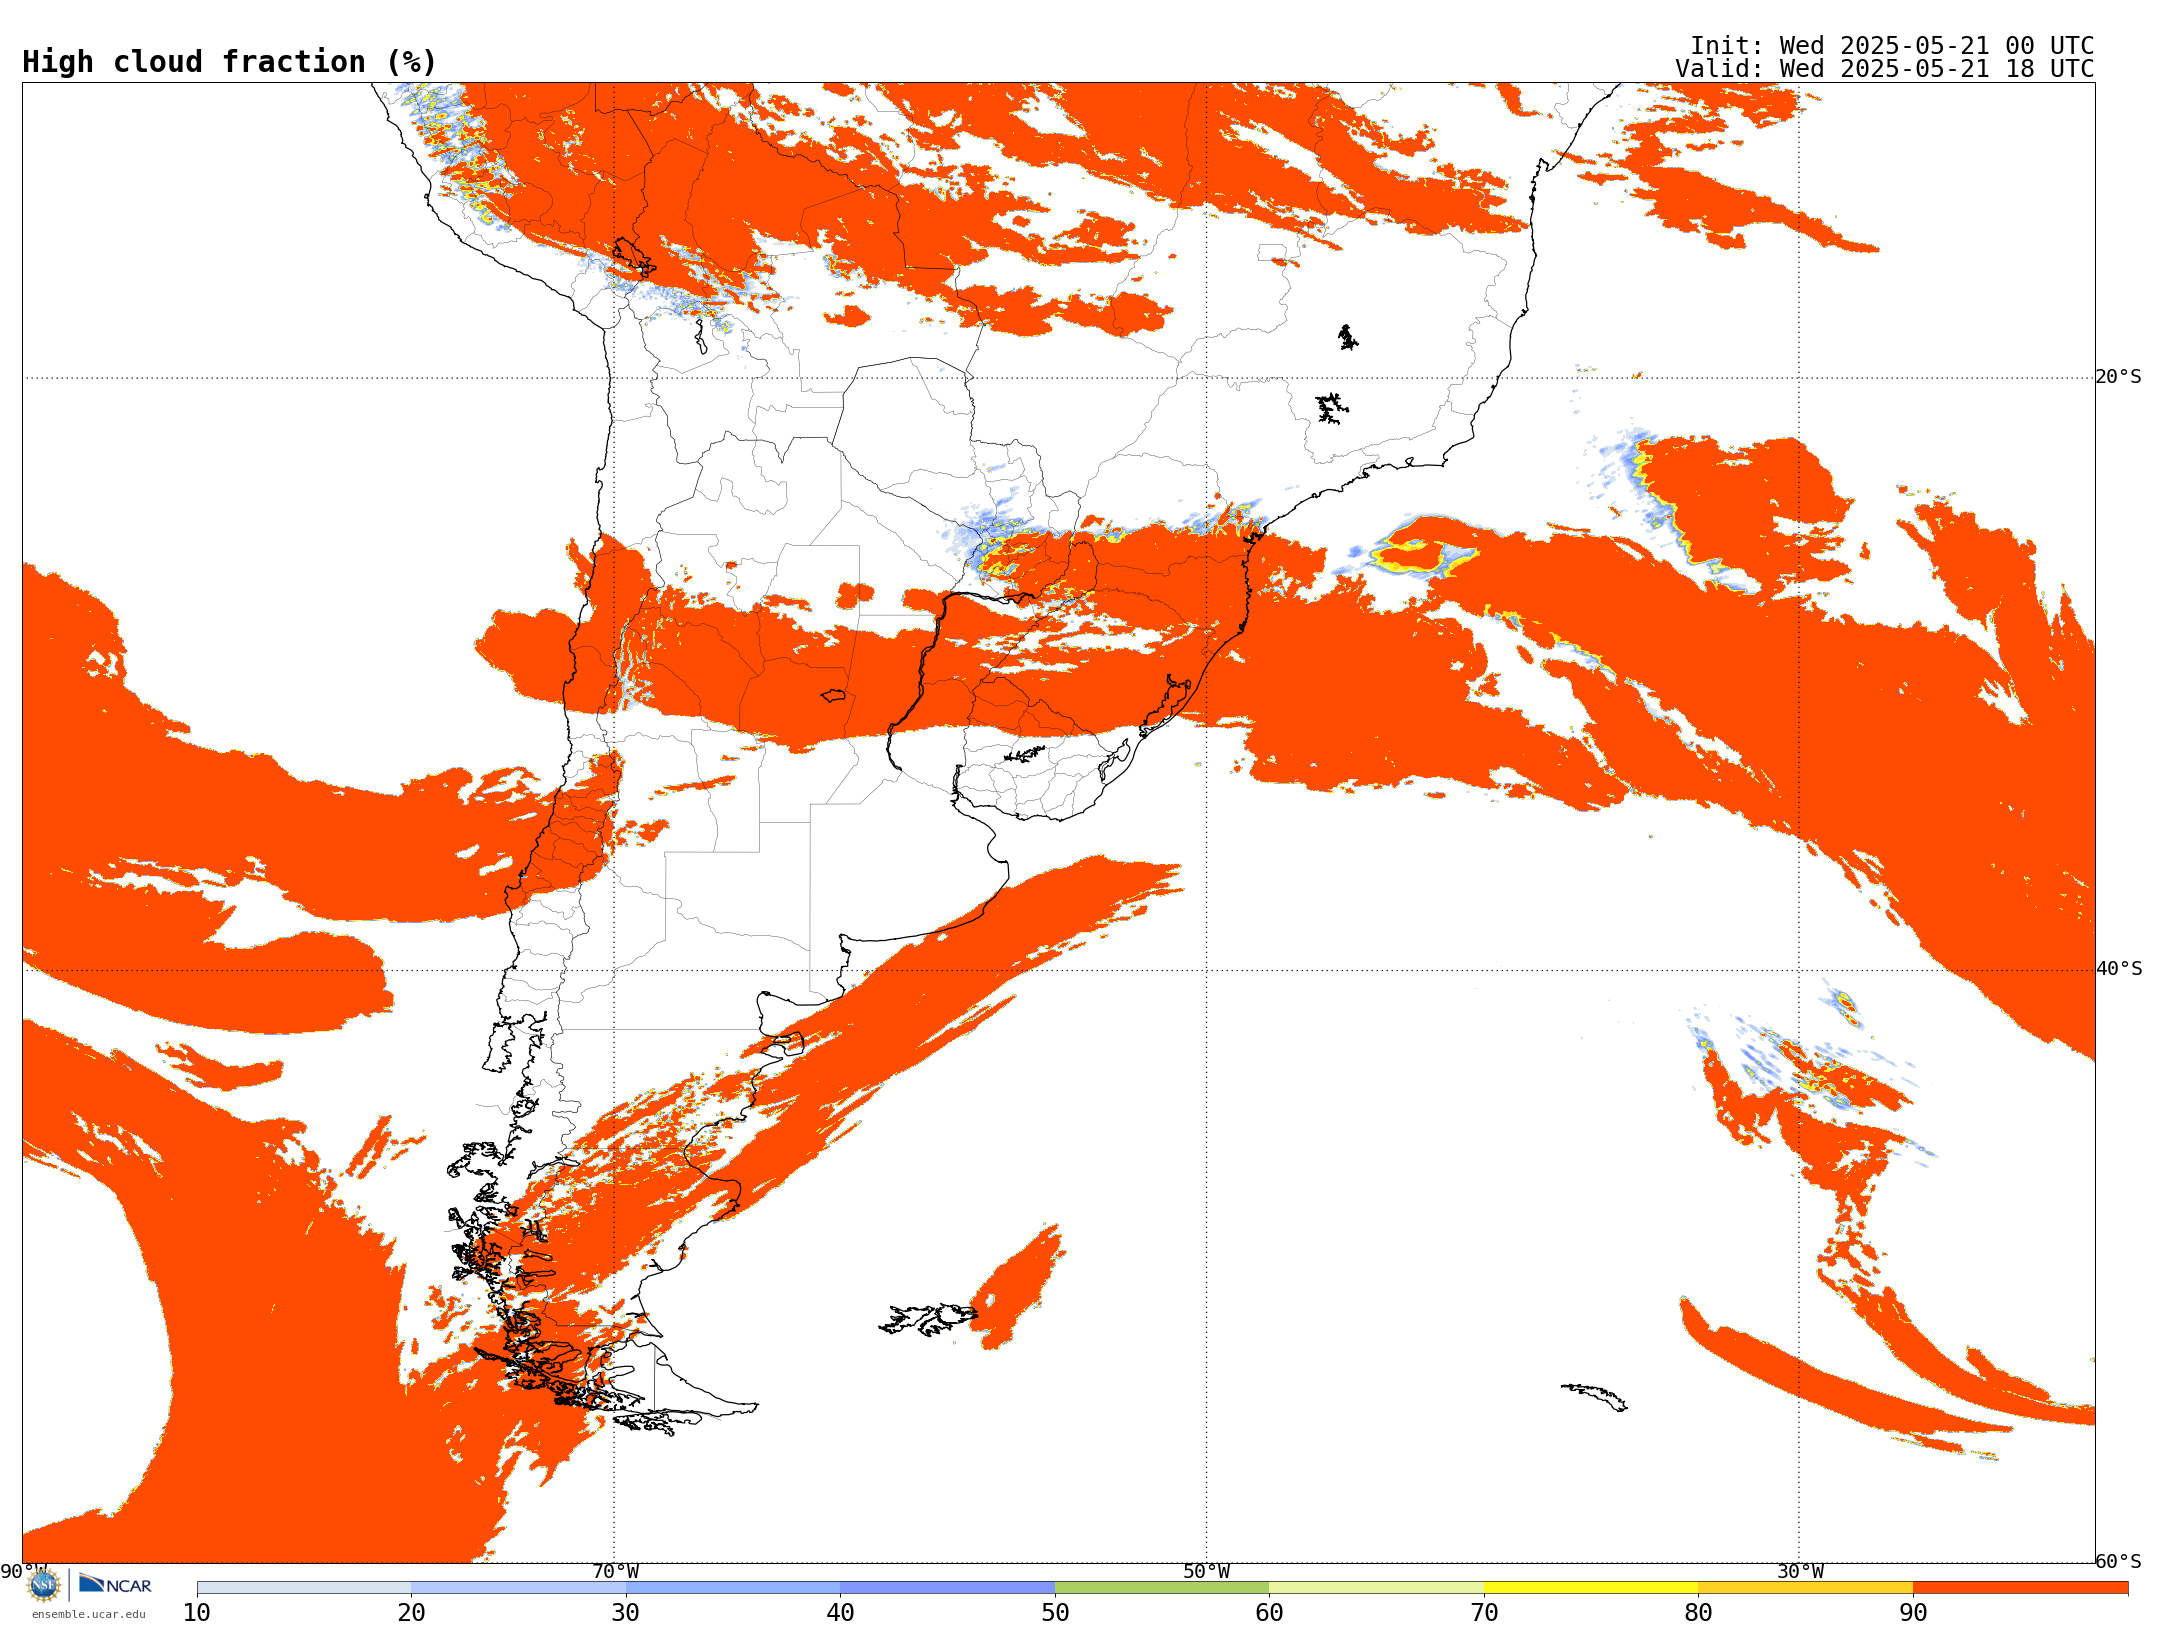
Task: Click the 60°S latitude label
Action: [x=2119, y=1561]
